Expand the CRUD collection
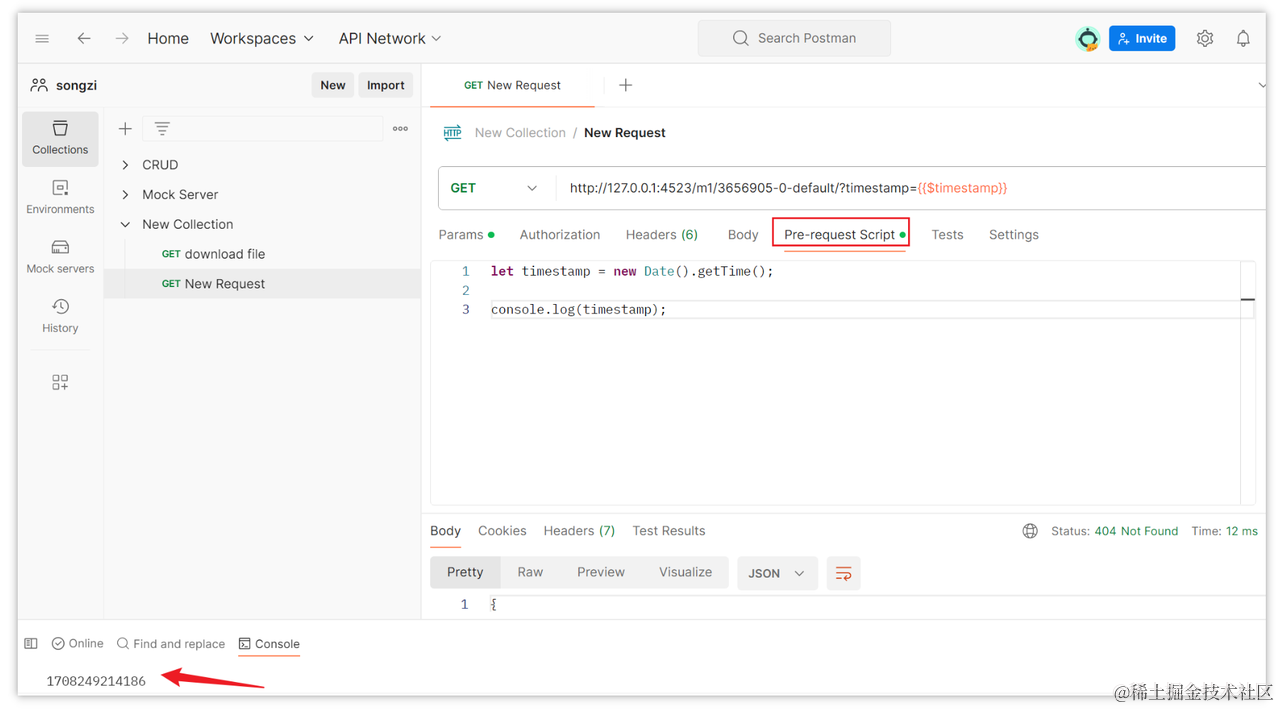This screenshot has width=1280, height=709. tap(125, 165)
